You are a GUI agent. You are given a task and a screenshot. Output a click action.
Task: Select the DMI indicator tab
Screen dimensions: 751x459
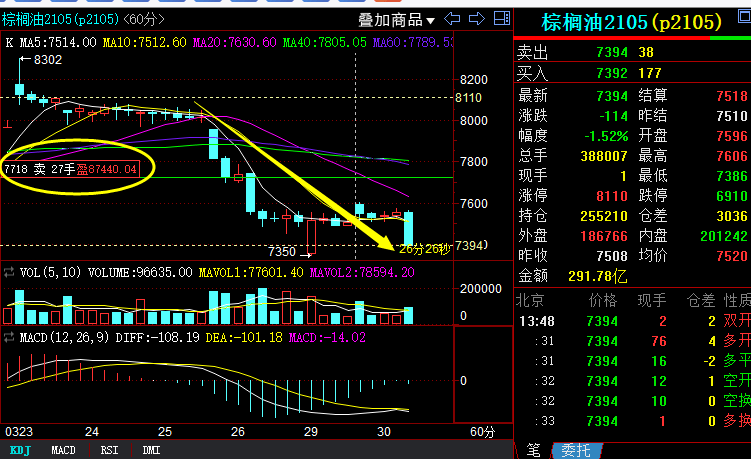(x=152, y=451)
